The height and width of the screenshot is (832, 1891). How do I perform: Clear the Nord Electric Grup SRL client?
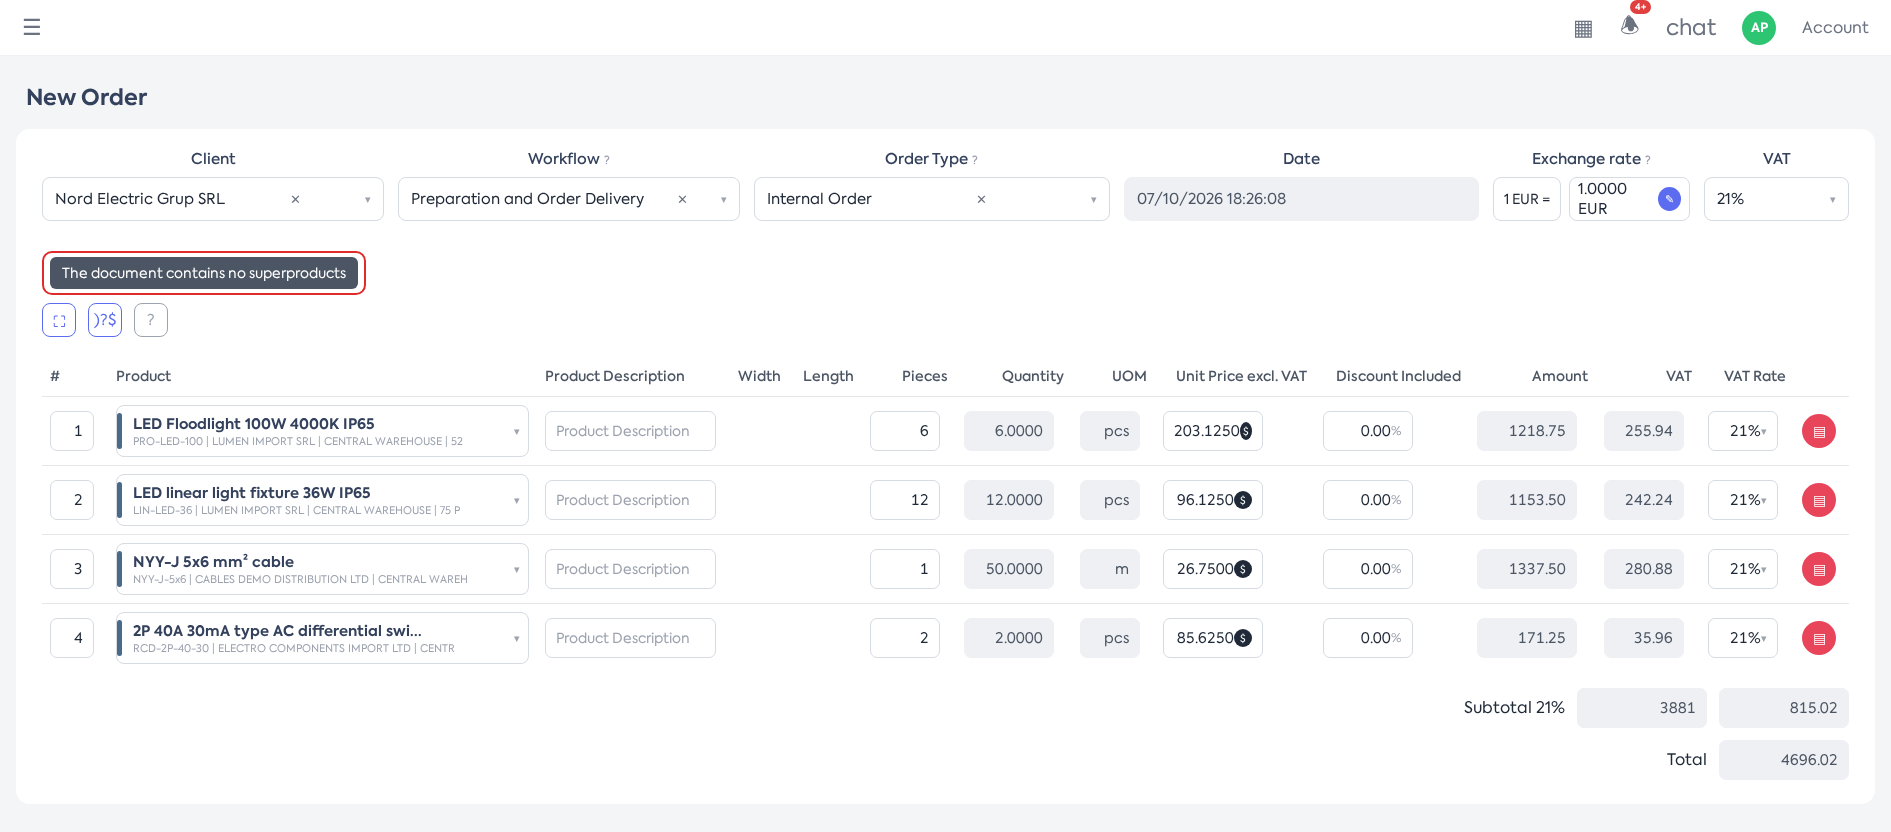tap(295, 199)
